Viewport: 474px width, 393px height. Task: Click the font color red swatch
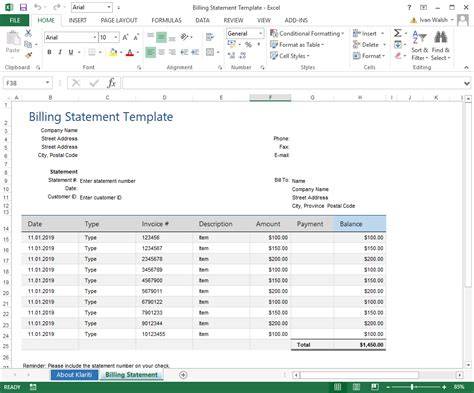(130, 53)
